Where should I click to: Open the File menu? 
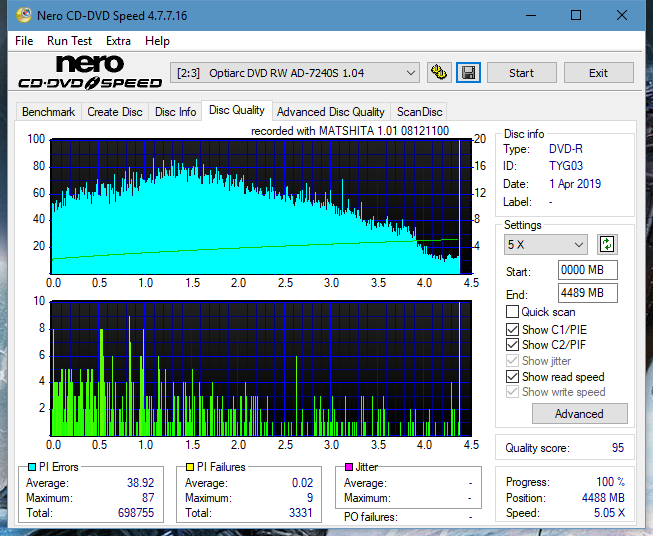point(24,41)
